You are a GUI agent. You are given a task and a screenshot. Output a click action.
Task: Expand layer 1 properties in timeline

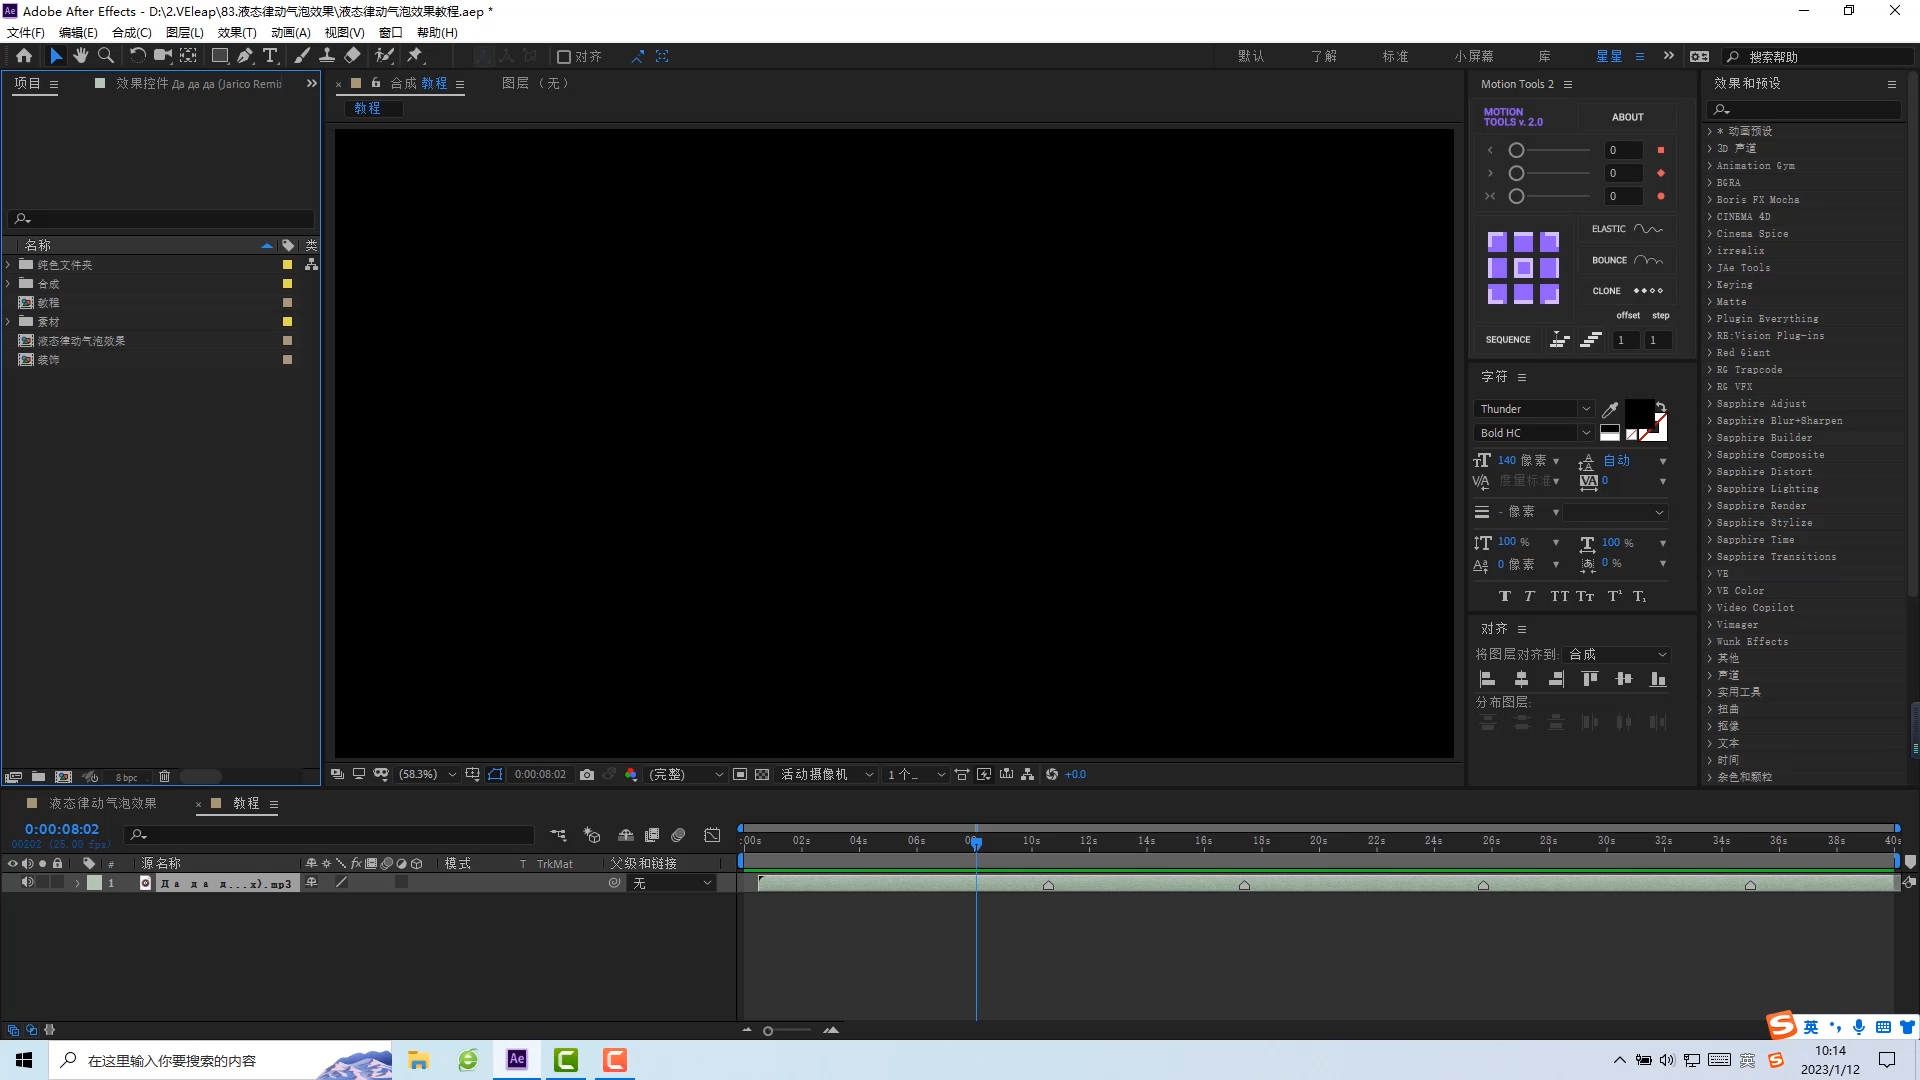coord(77,884)
